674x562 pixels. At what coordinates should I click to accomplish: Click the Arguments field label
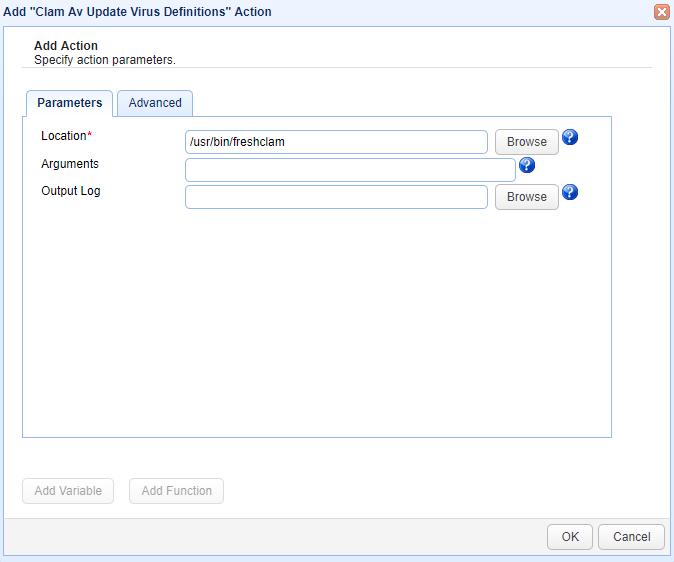coord(70,164)
